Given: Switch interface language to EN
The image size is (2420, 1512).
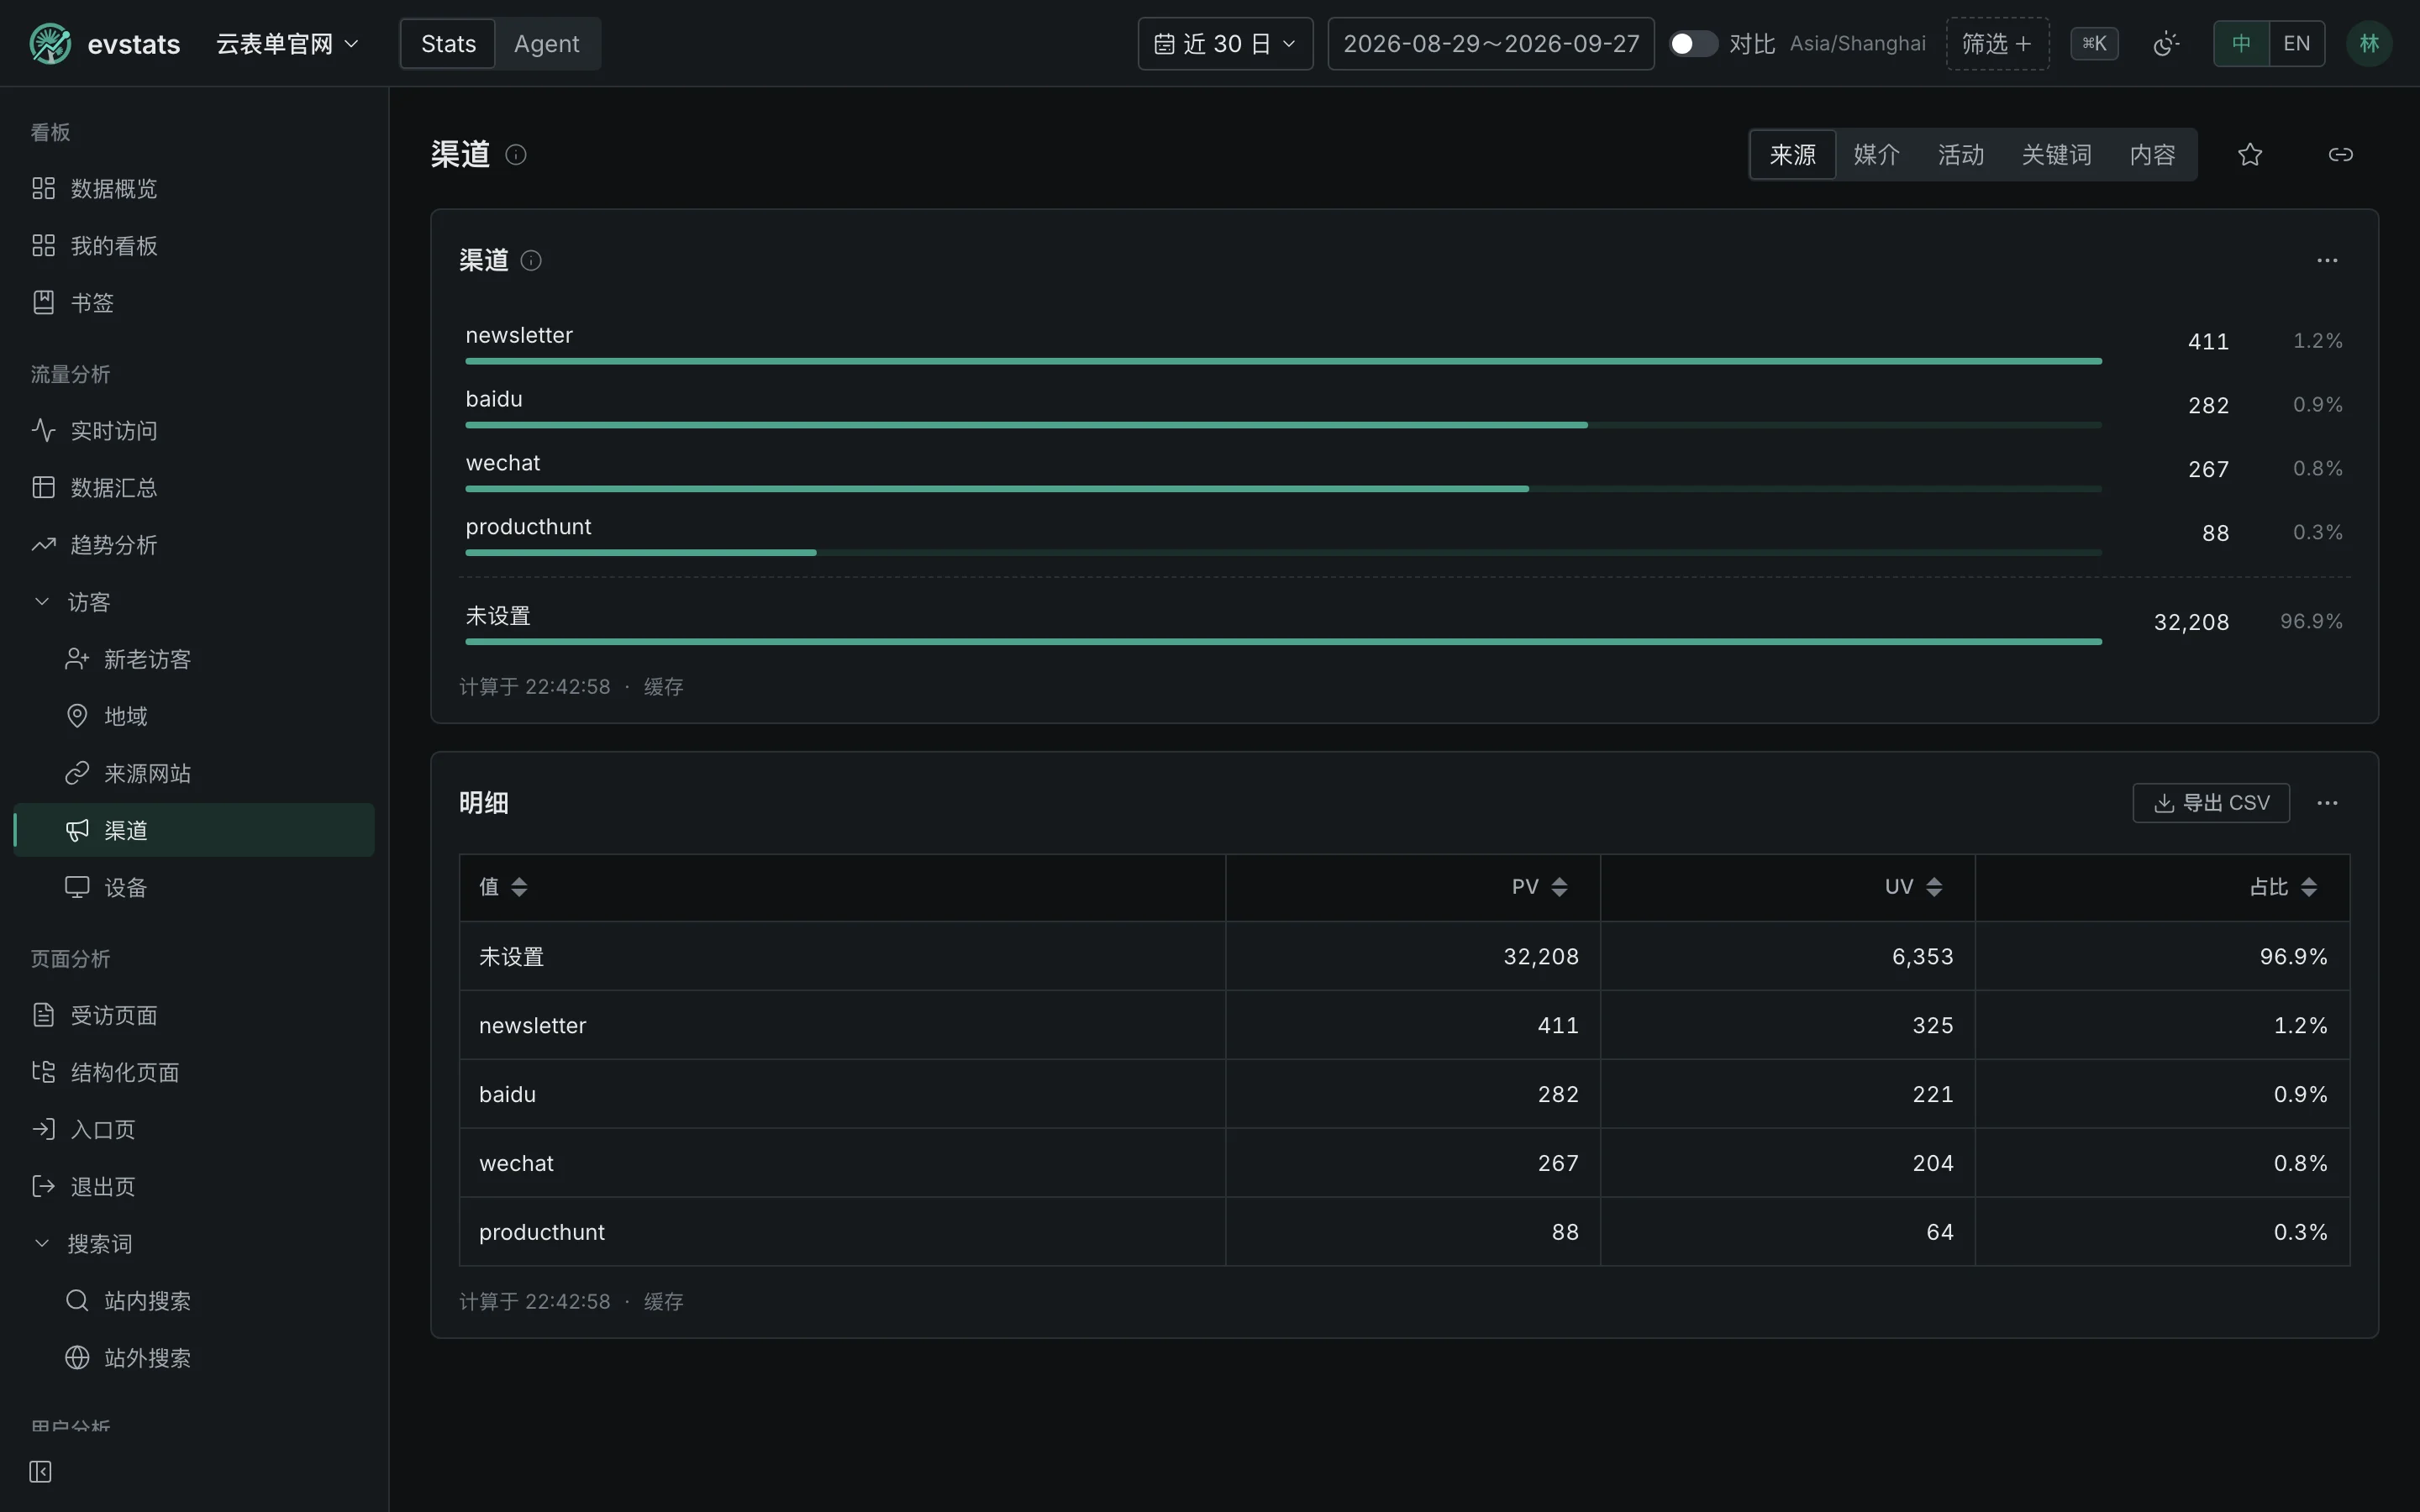Looking at the screenshot, I should (2297, 44).
